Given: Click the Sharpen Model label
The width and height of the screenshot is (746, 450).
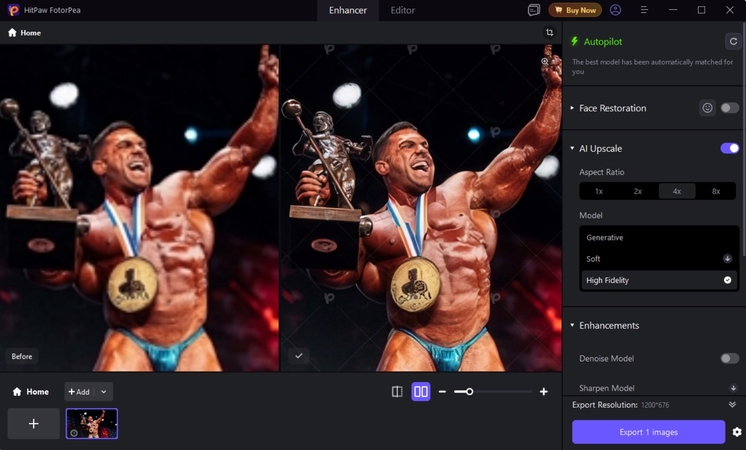Looking at the screenshot, I should [x=607, y=388].
